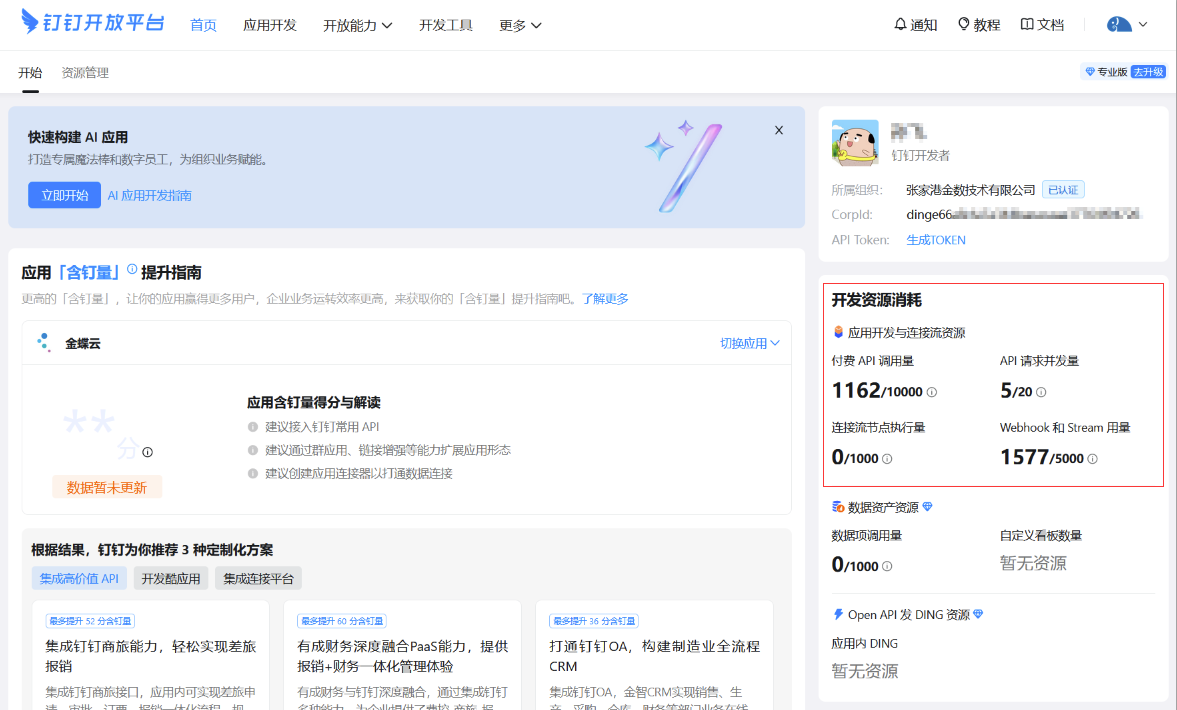Click the 金蝶云 app icon
This screenshot has height=710, width=1177.
pyautogui.click(x=44, y=342)
